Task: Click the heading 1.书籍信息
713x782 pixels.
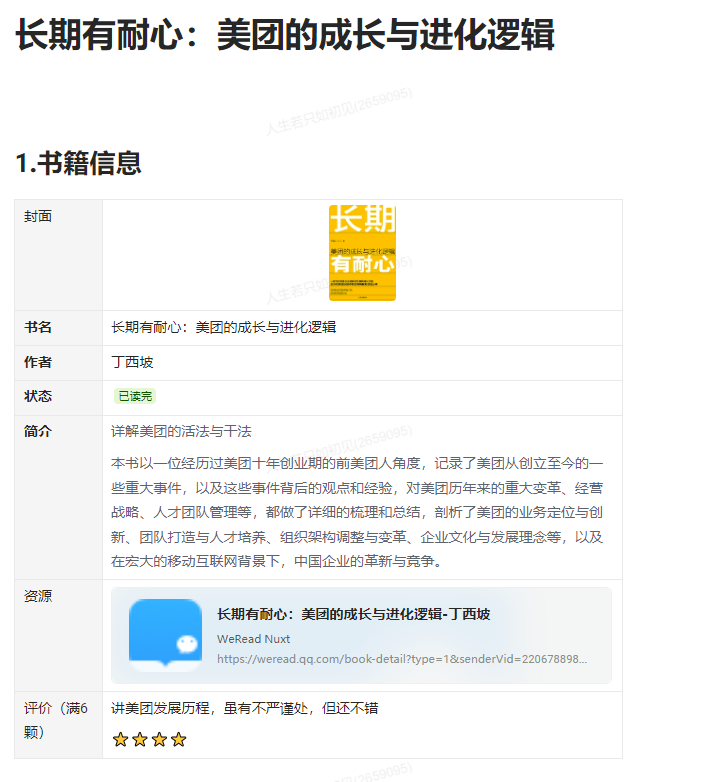Action: pos(78,163)
